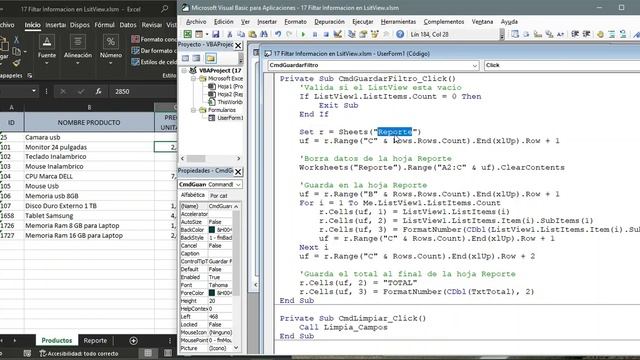Screen dimensions: 640x360
Task: Click the Excel formula bar showing 2850
Action: tap(143, 91)
